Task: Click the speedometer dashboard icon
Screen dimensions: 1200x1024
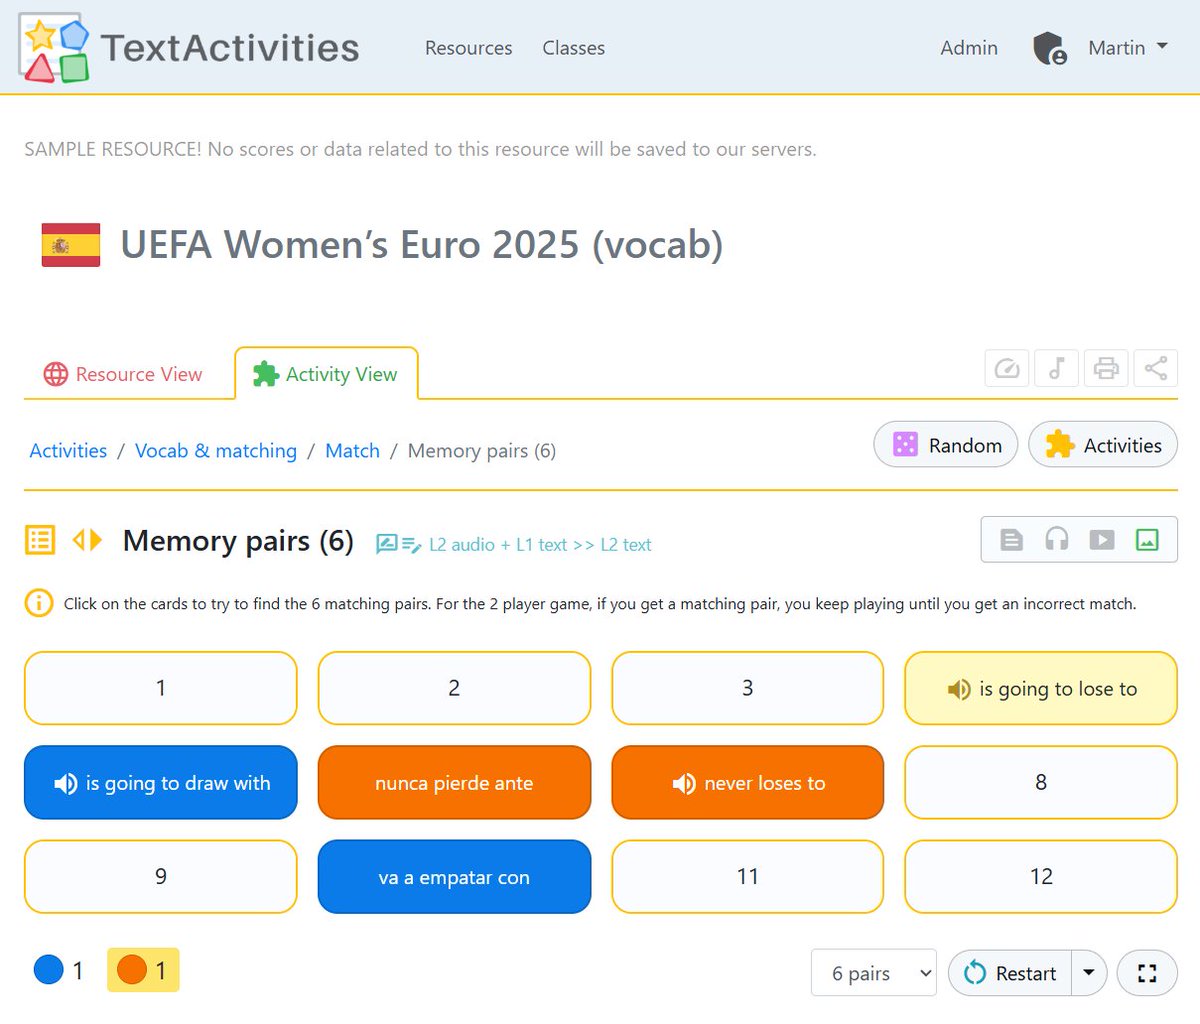Action: 1007,368
